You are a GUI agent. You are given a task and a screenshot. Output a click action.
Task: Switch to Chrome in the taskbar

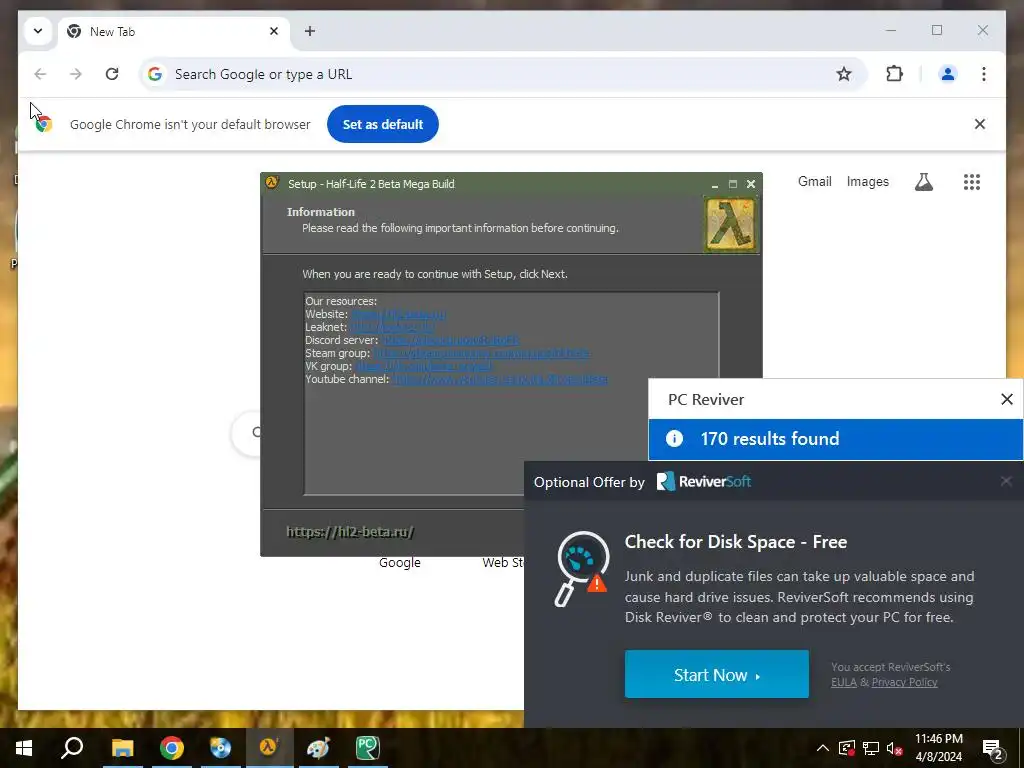coord(171,748)
